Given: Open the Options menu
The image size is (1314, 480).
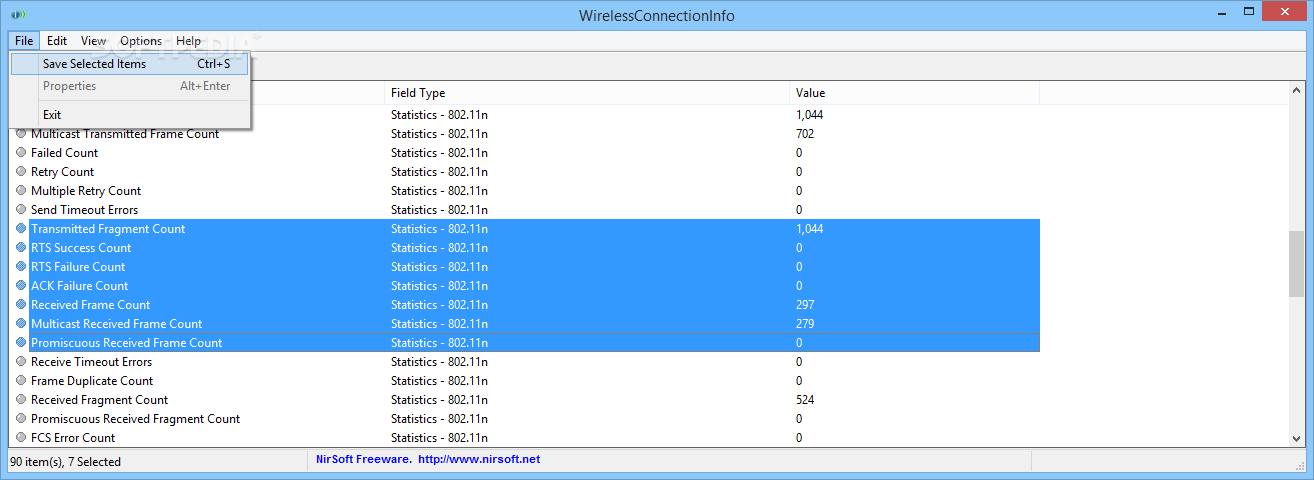Looking at the screenshot, I should 141,41.
